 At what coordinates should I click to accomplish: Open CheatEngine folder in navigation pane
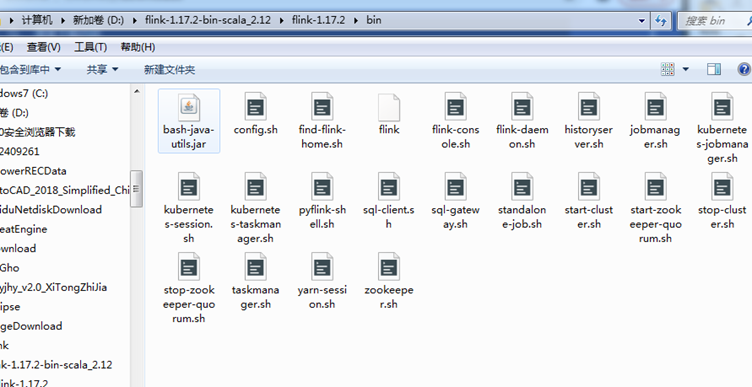coord(24,229)
